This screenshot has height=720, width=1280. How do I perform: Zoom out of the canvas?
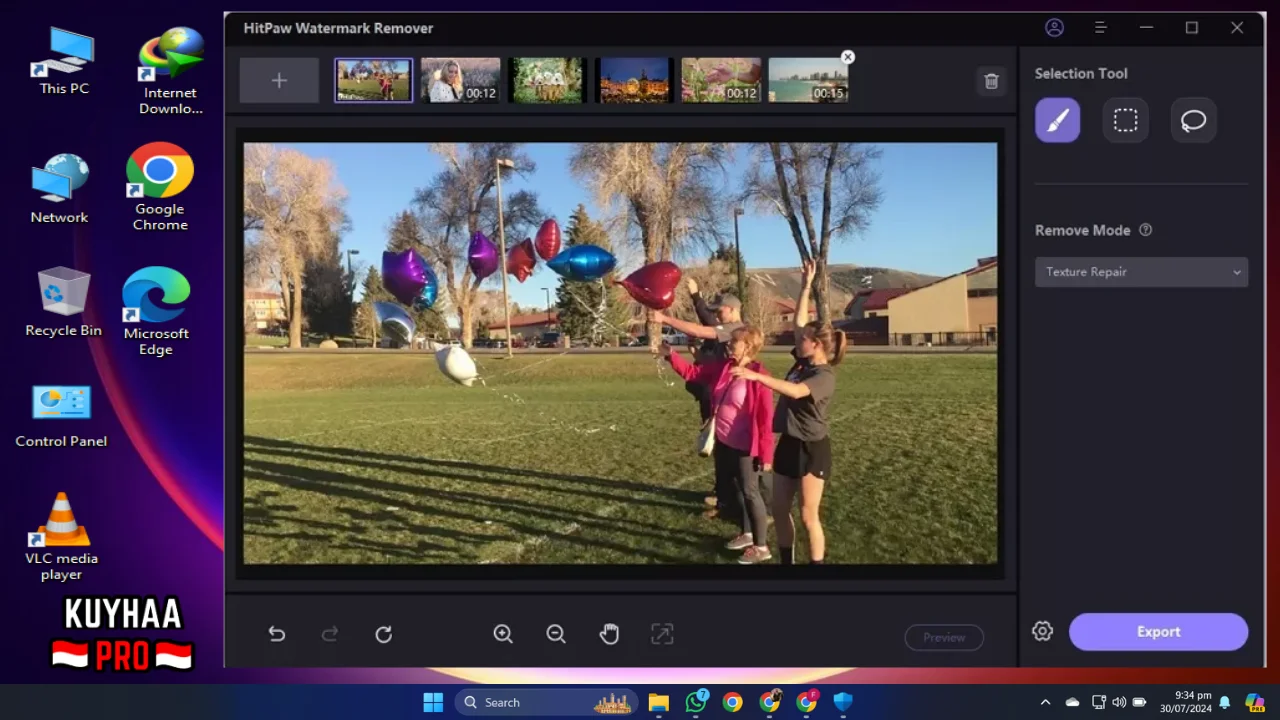[556, 634]
